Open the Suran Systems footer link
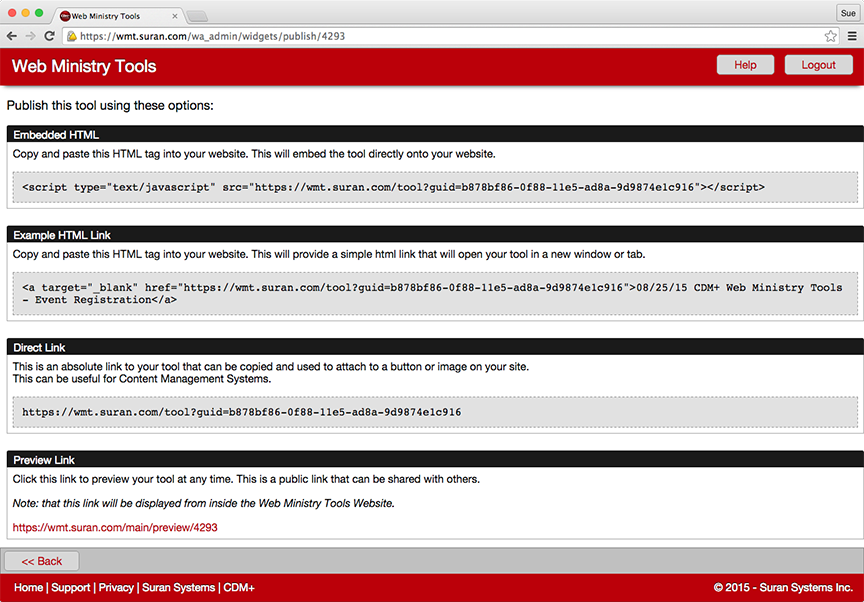 [x=179, y=588]
